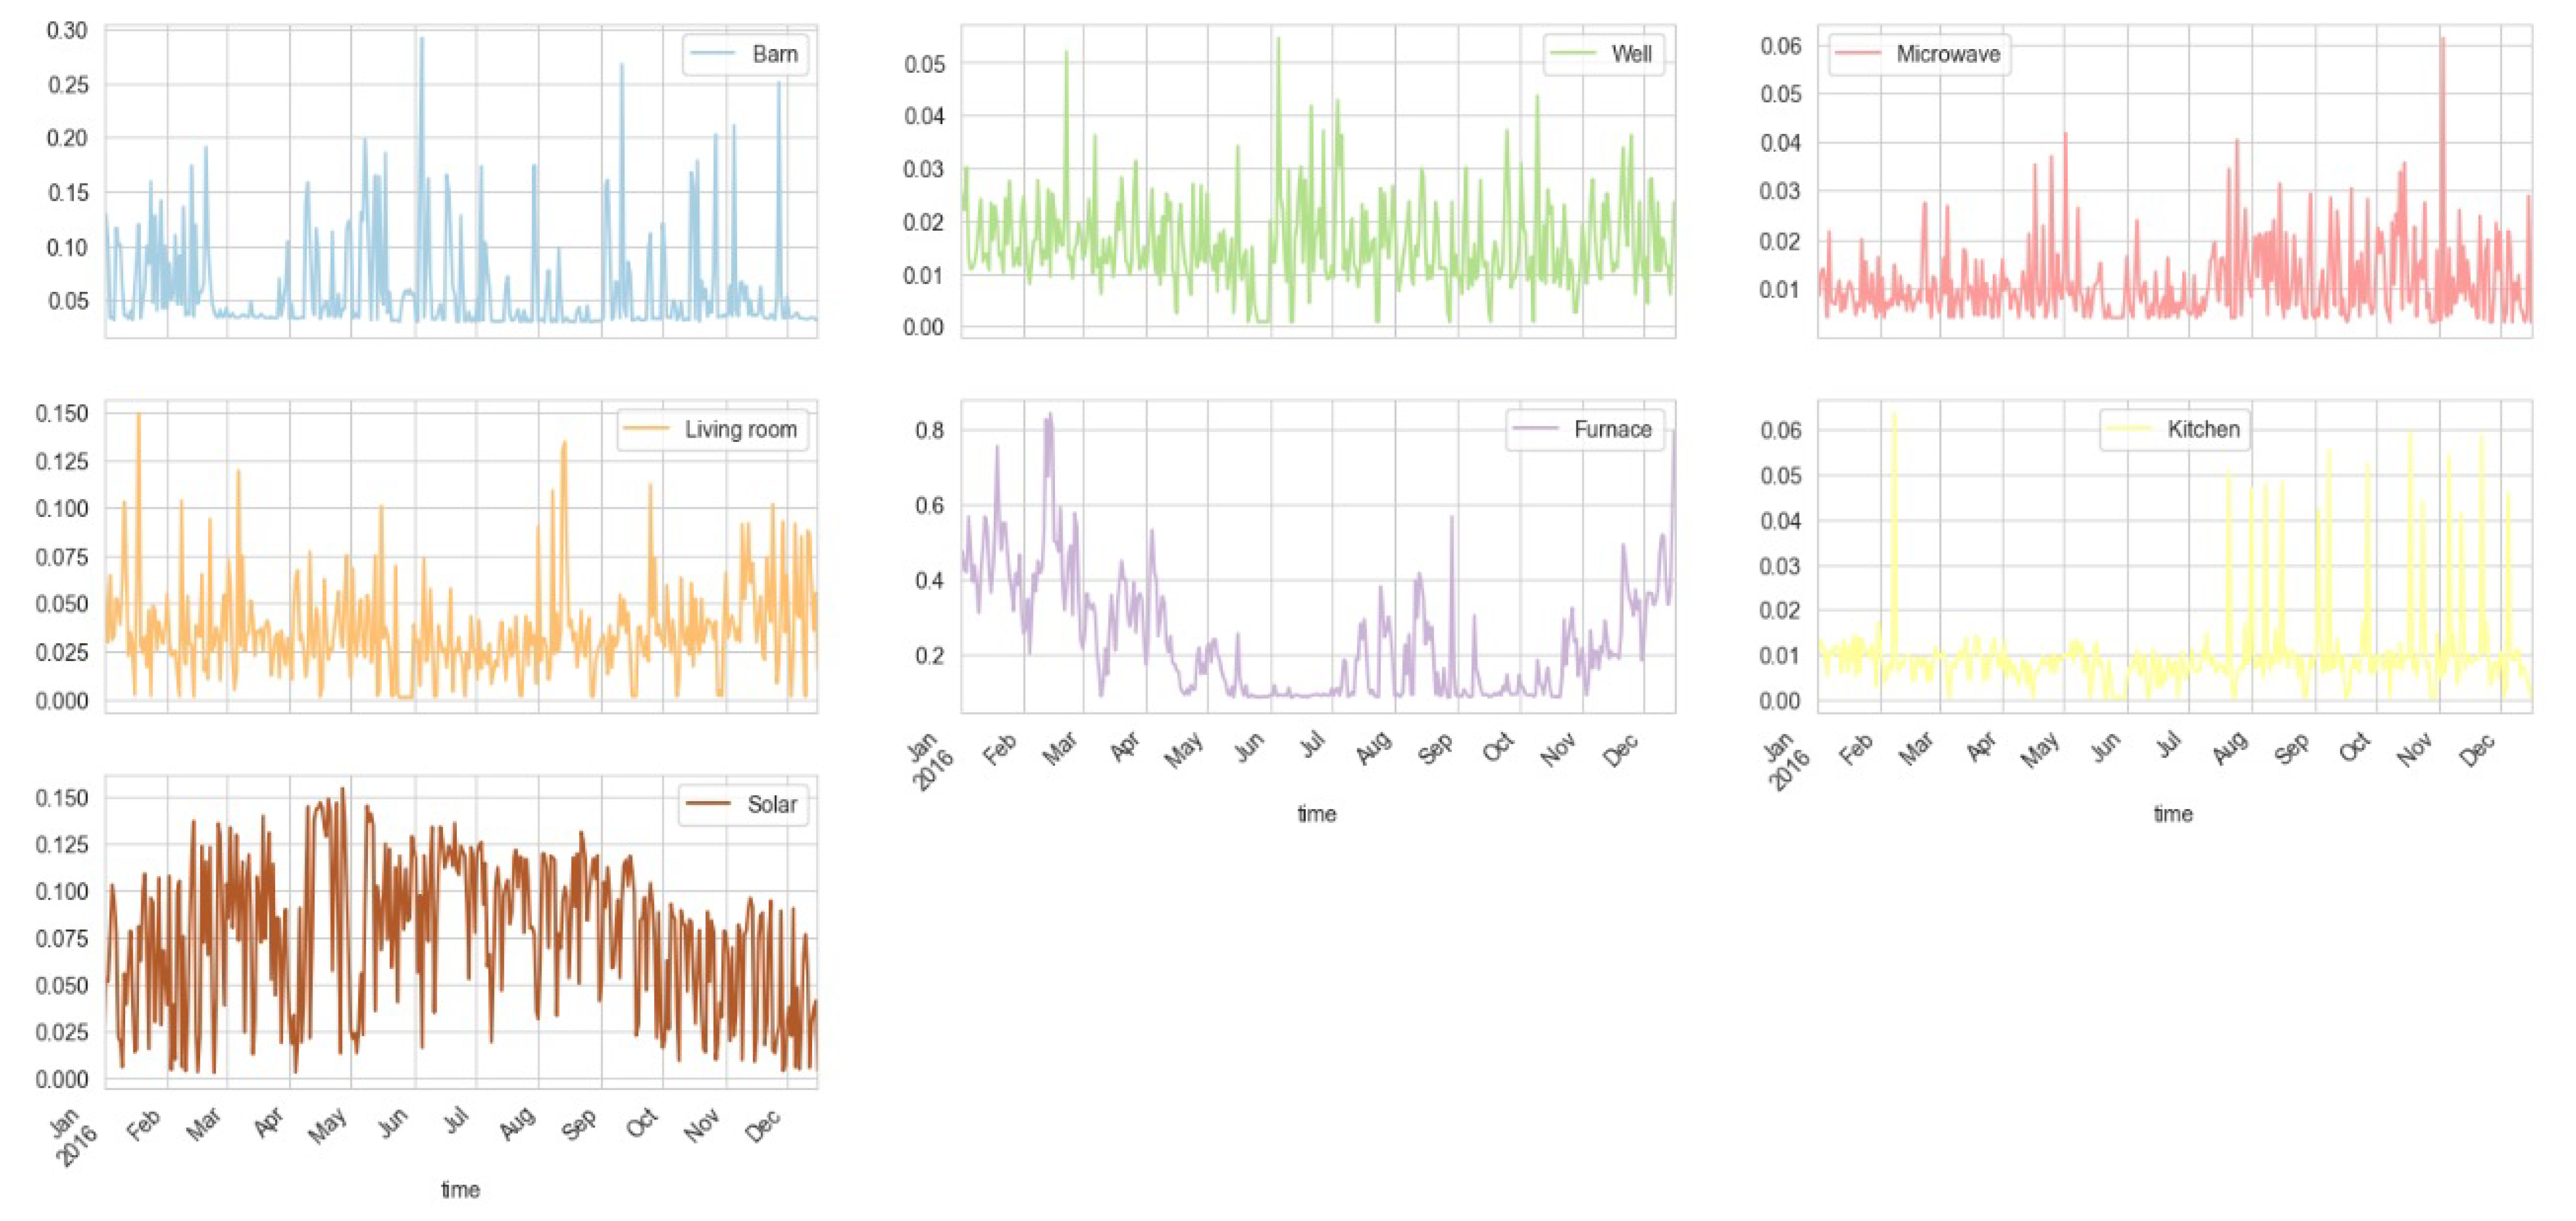2576x1221 pixels.
Task: Click the 0.8 y-axis label on Furnace chart
Action: [929, 431]
